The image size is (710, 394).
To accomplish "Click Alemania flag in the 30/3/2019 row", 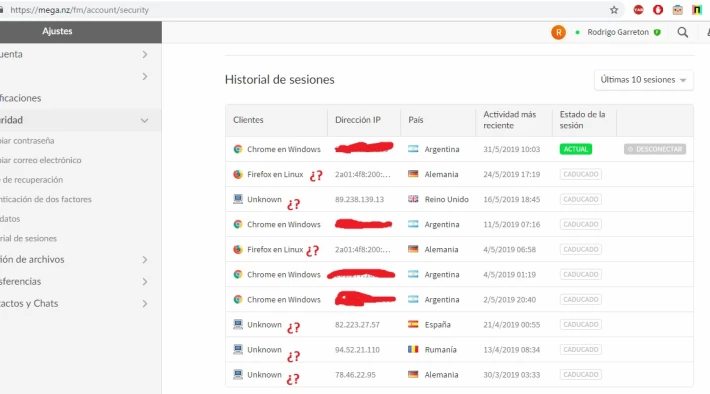I will [413, 374].
